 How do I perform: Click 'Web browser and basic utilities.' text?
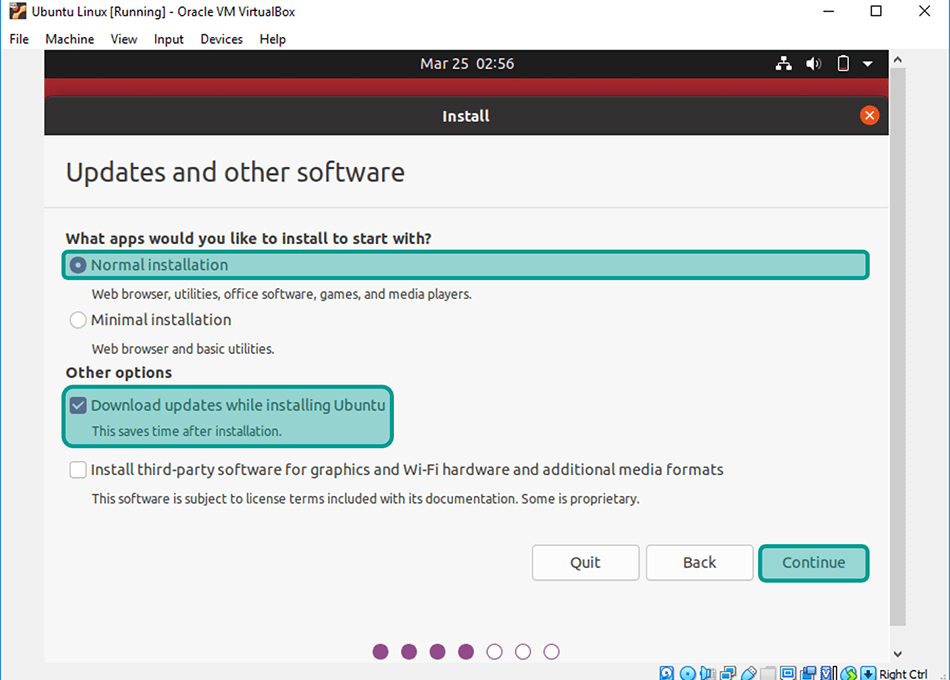(x=183, y=348)
